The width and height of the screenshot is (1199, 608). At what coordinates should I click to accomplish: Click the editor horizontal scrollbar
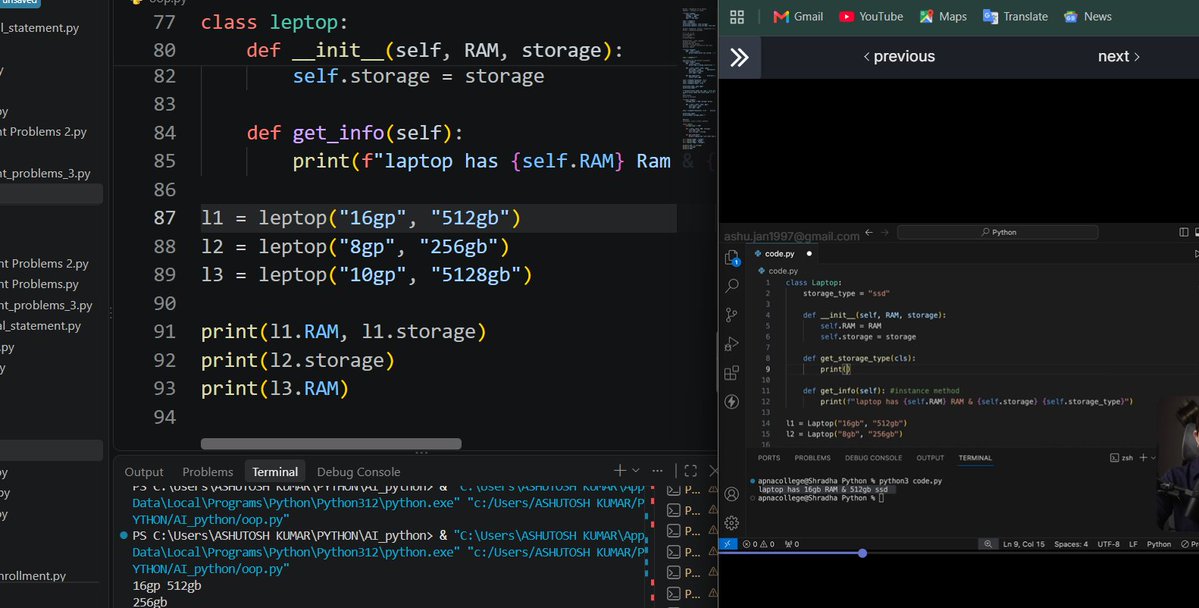click(x=331, y=444)
